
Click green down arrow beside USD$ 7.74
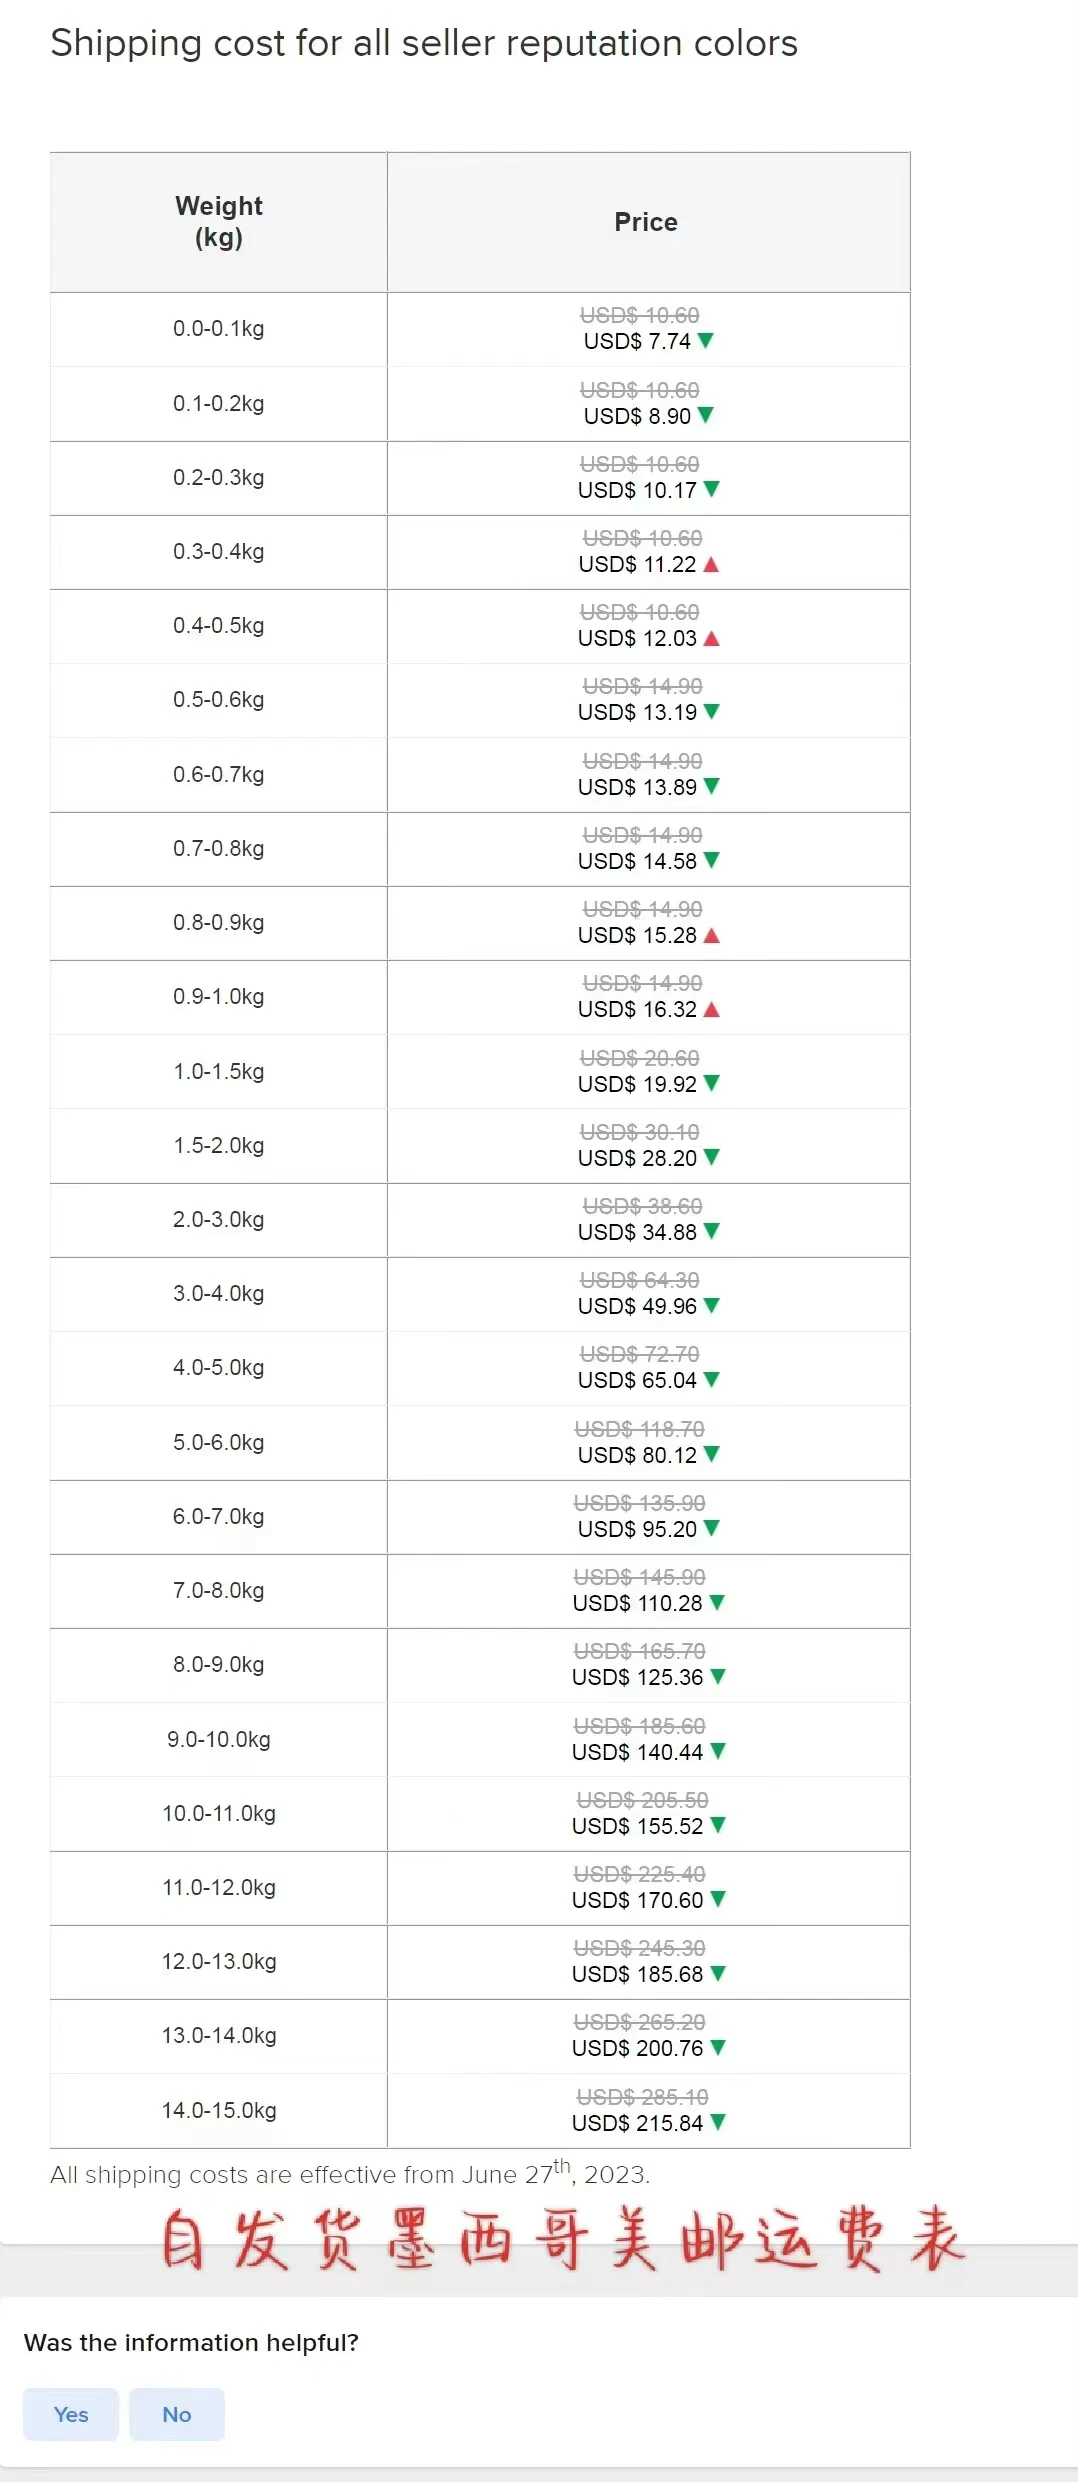point(706,341)
